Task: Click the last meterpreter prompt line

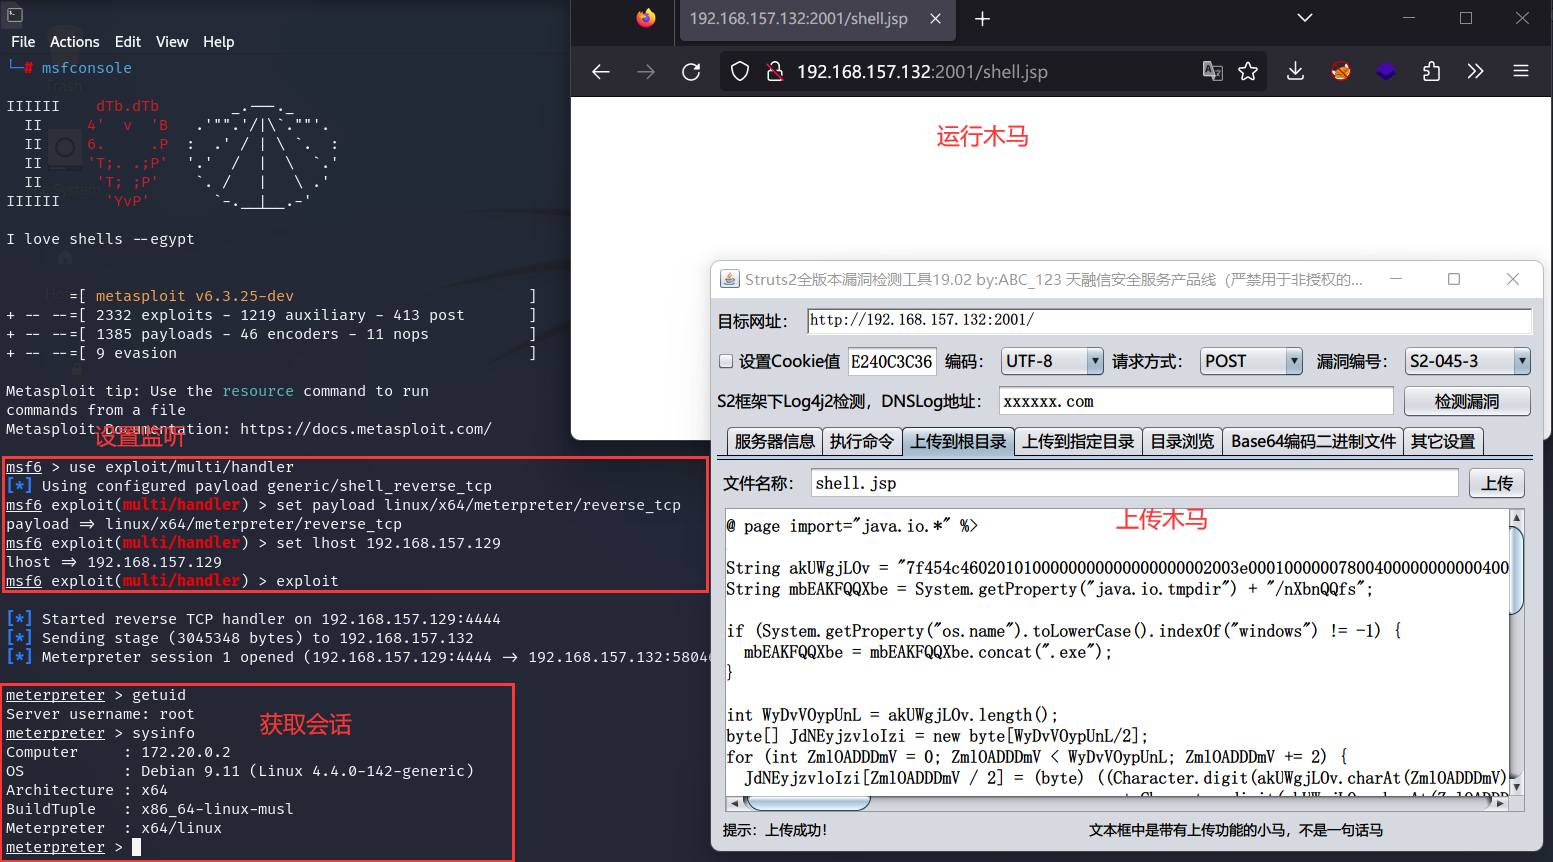Action: (x=73, y=847)
